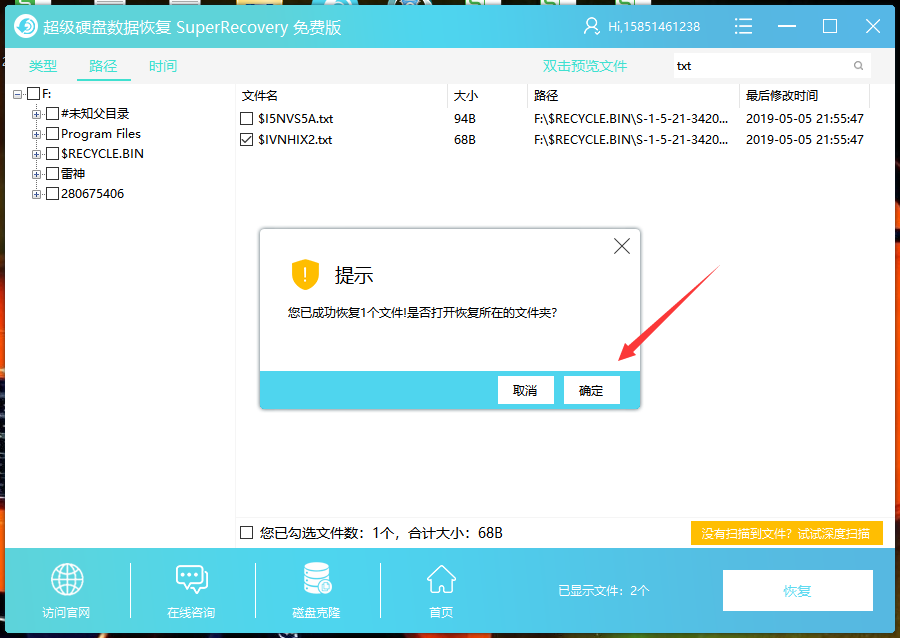Minimize the SuperRecovery window
The height and width of the screenshot is (638, 900).
tap(786, 26)
